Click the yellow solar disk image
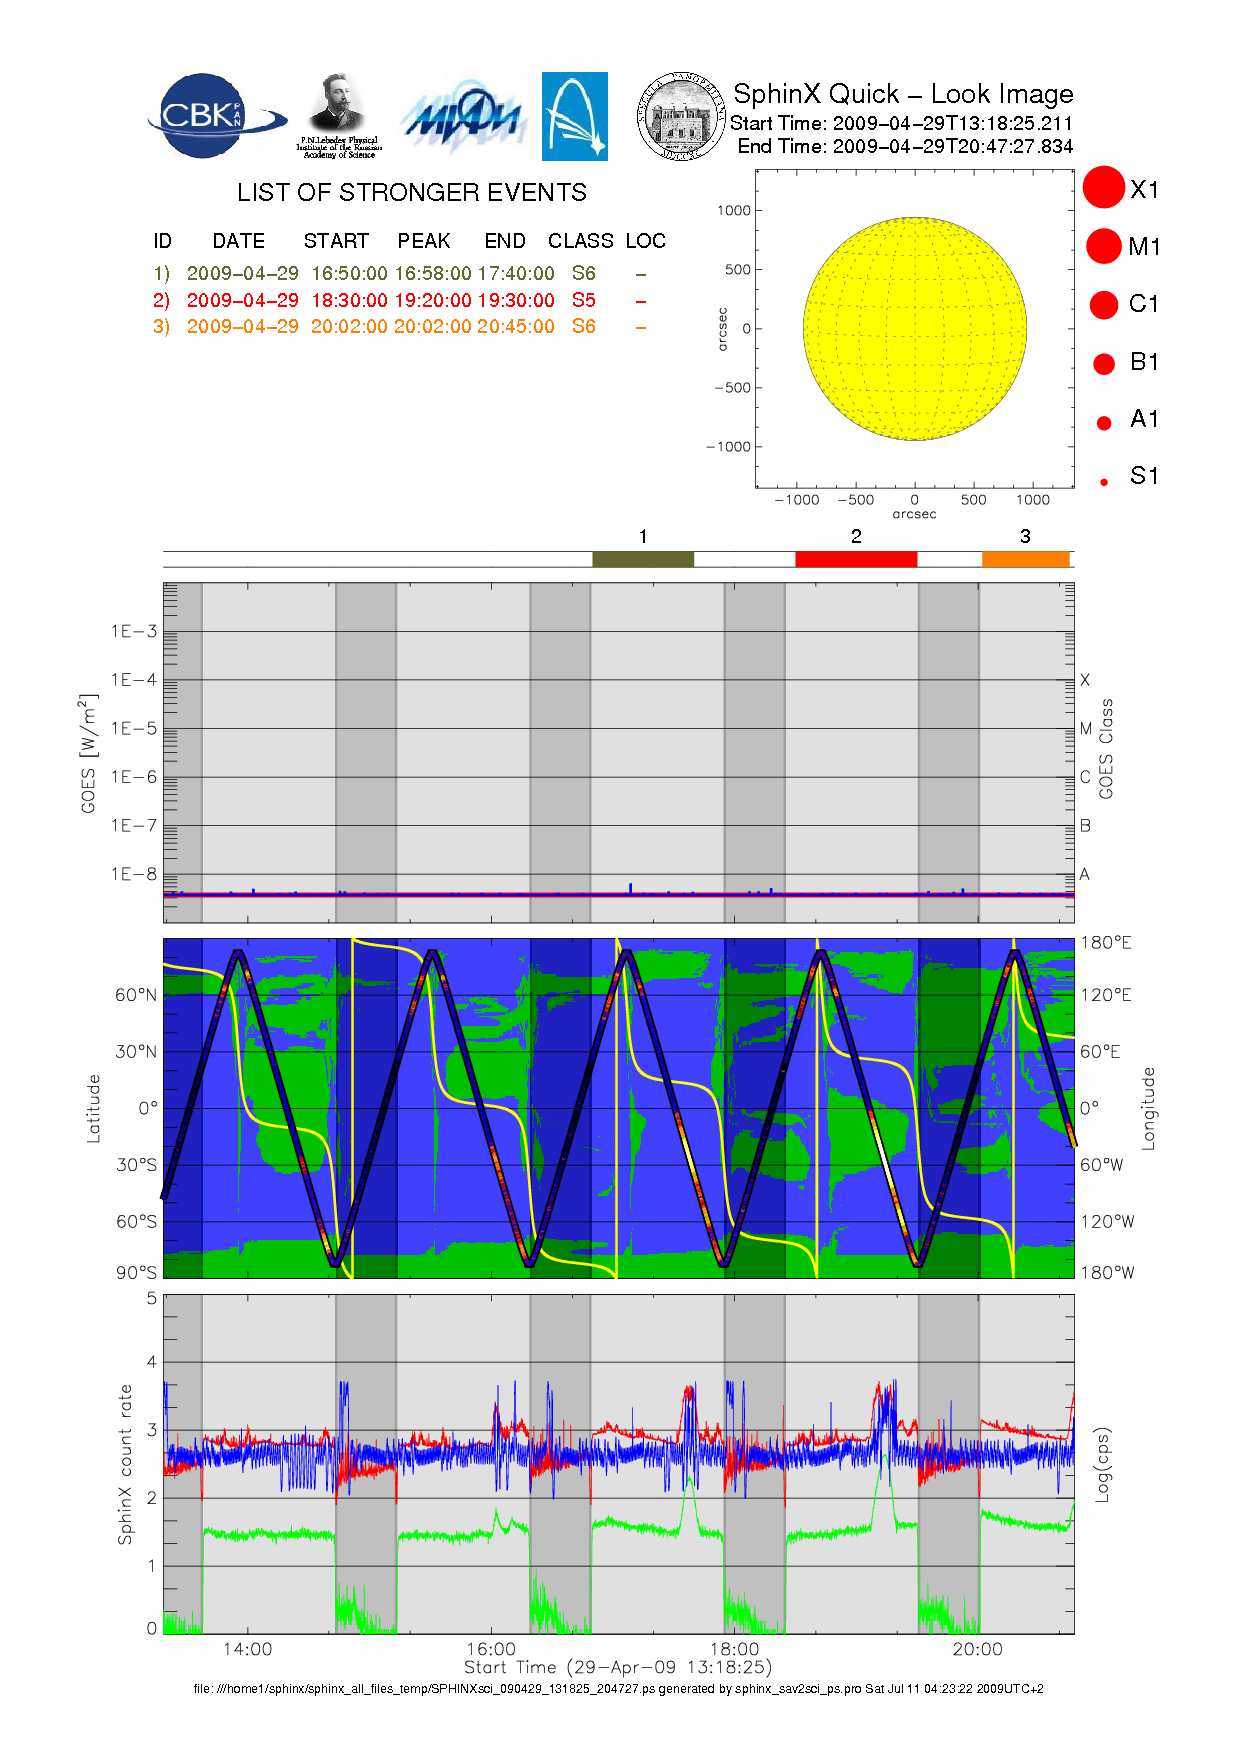This screenshot has height=1754, width=1240. (915, 328)
